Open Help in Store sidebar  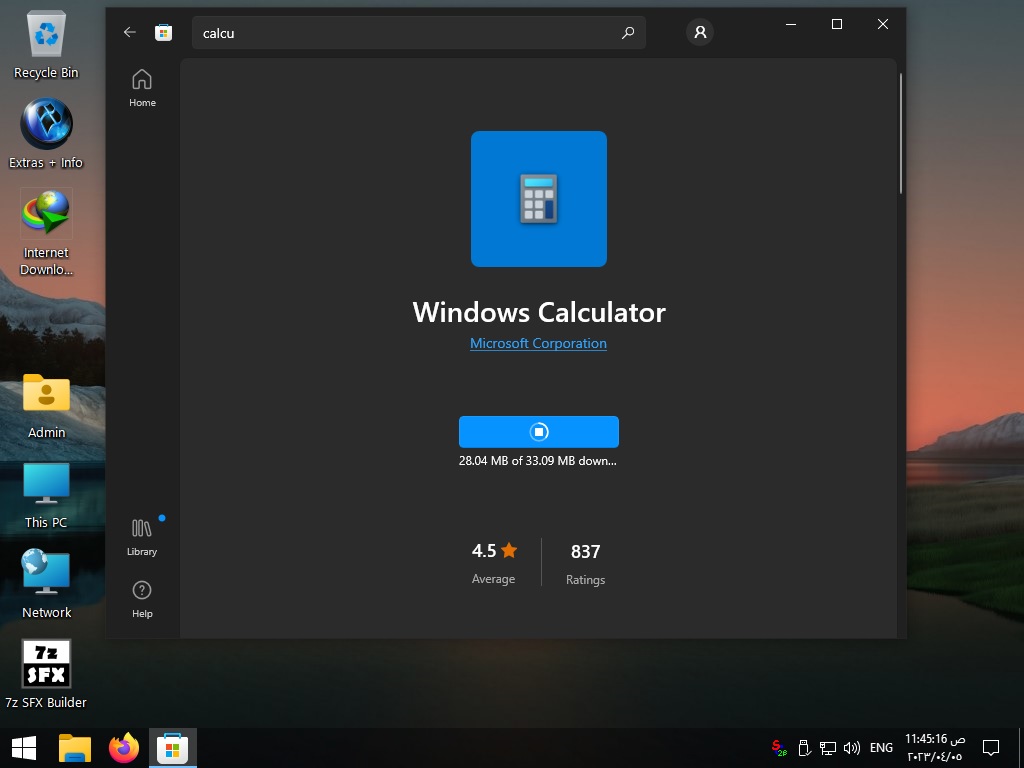pos(142,600)
